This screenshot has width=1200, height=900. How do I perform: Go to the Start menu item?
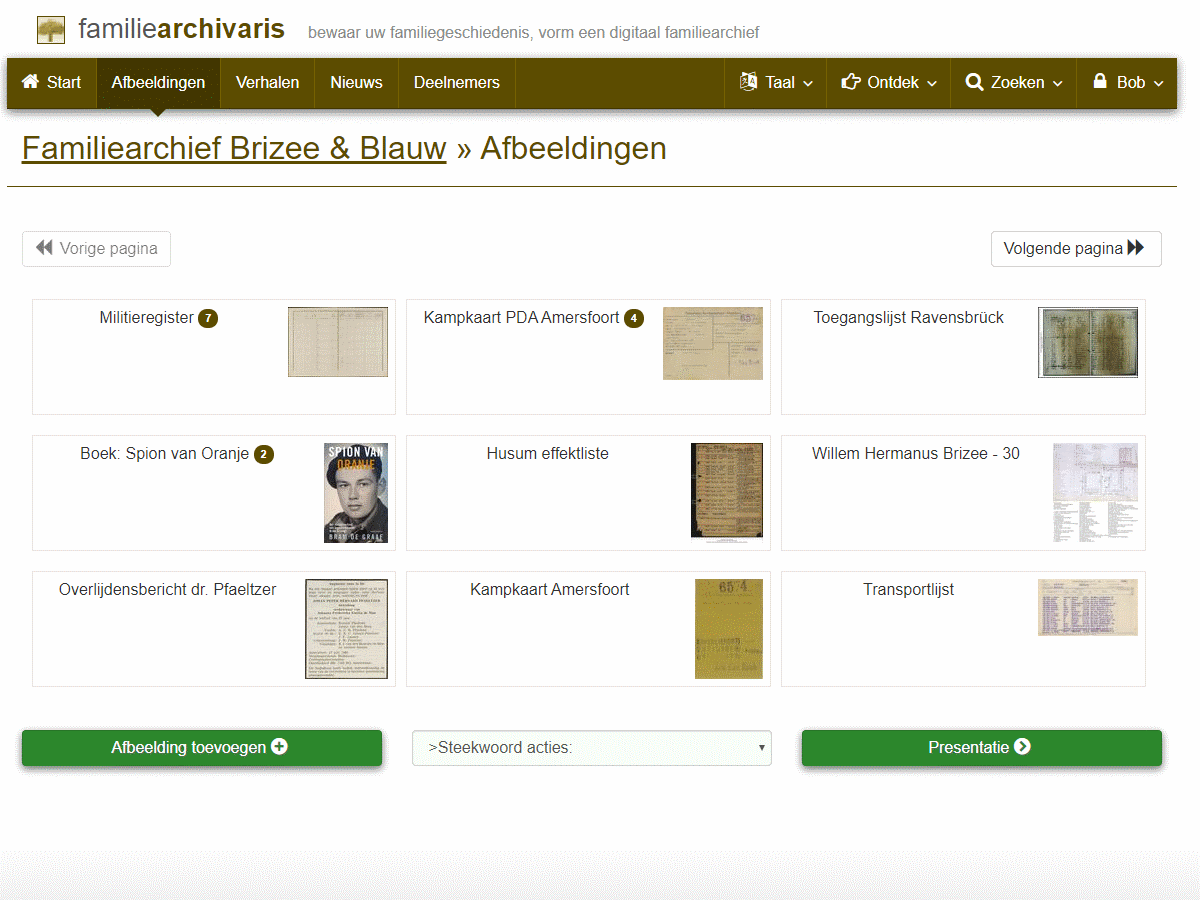52,82
